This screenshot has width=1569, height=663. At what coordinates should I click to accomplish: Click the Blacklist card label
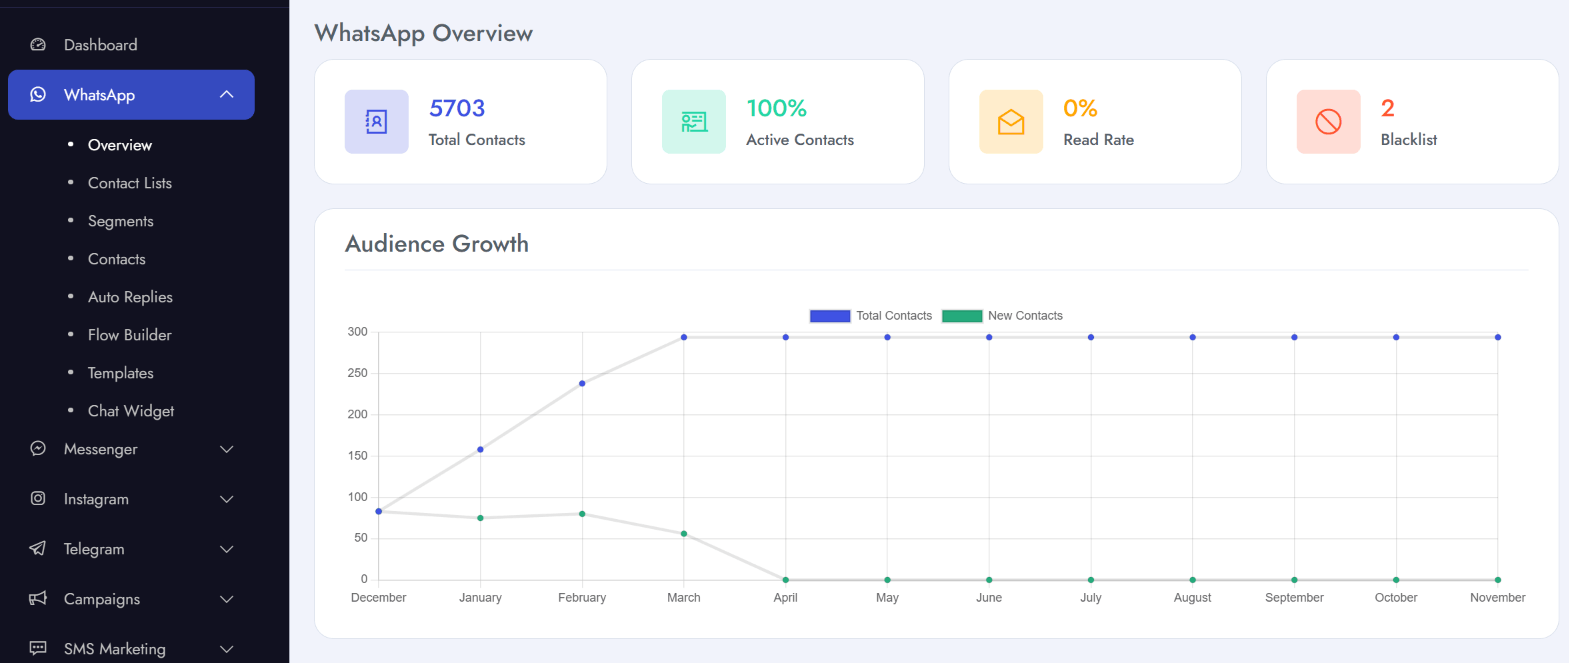[1409, 140]
